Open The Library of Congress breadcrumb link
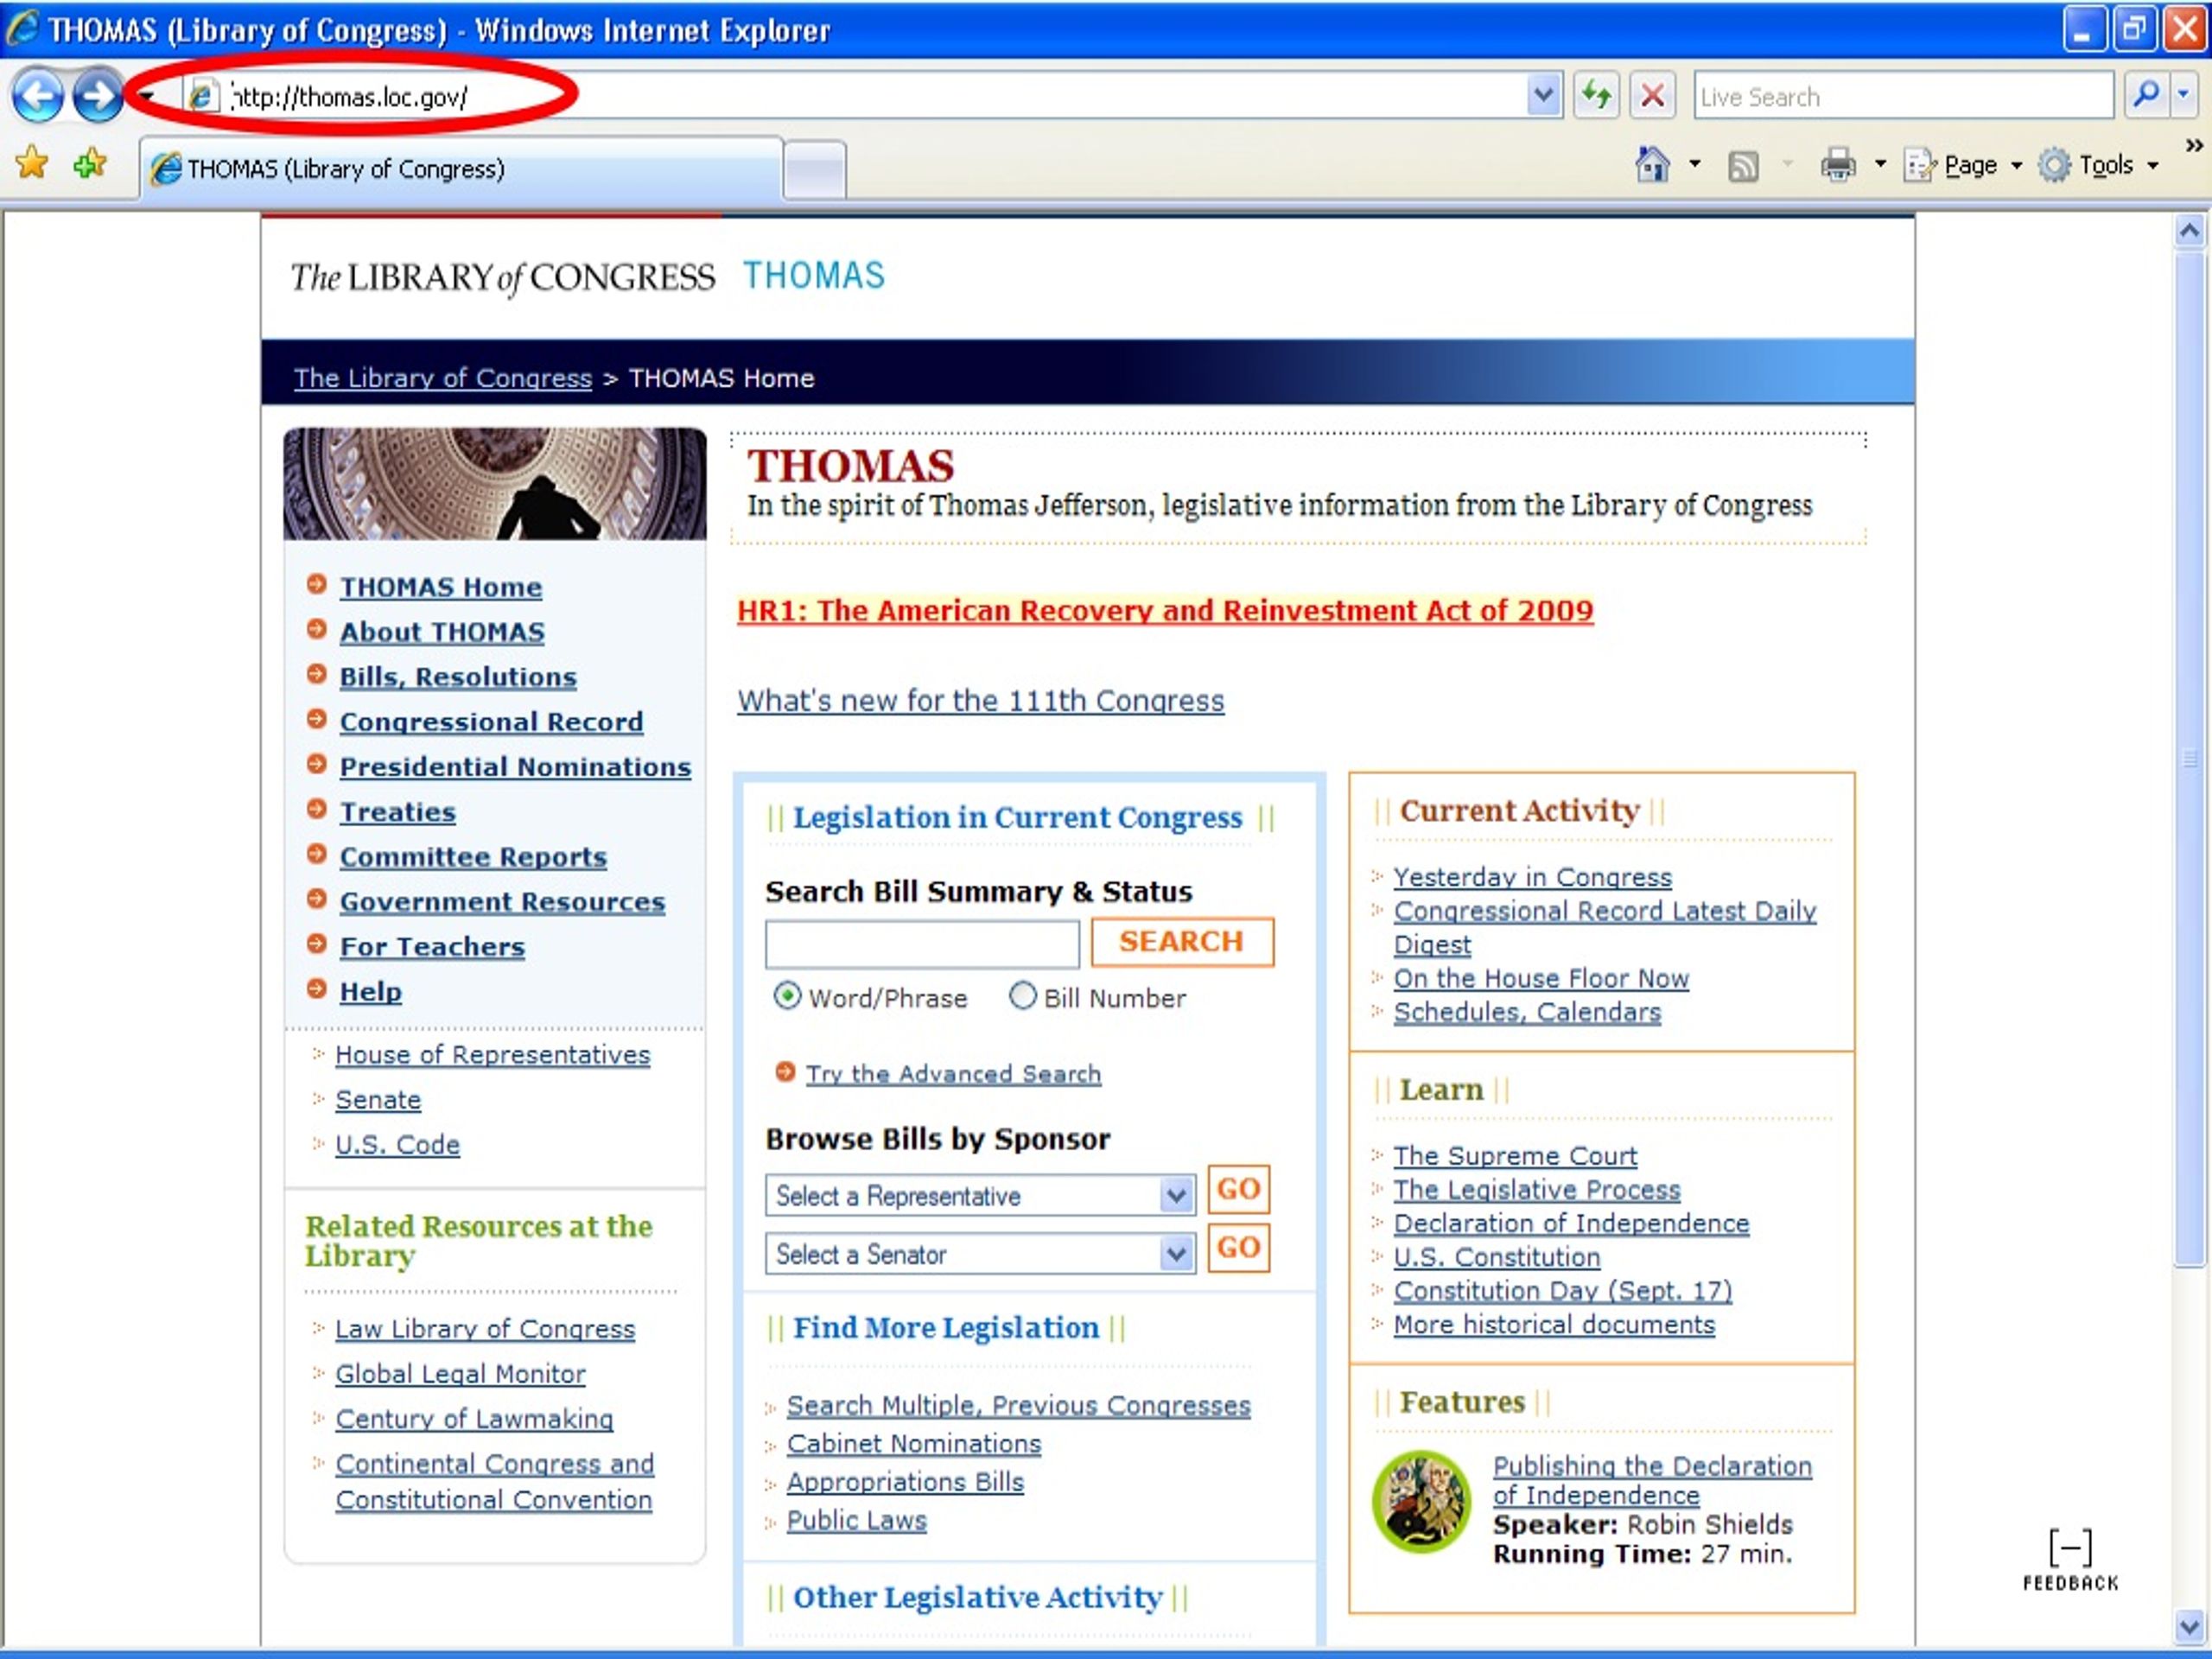 pyautogui.click(x=443, y=378)
